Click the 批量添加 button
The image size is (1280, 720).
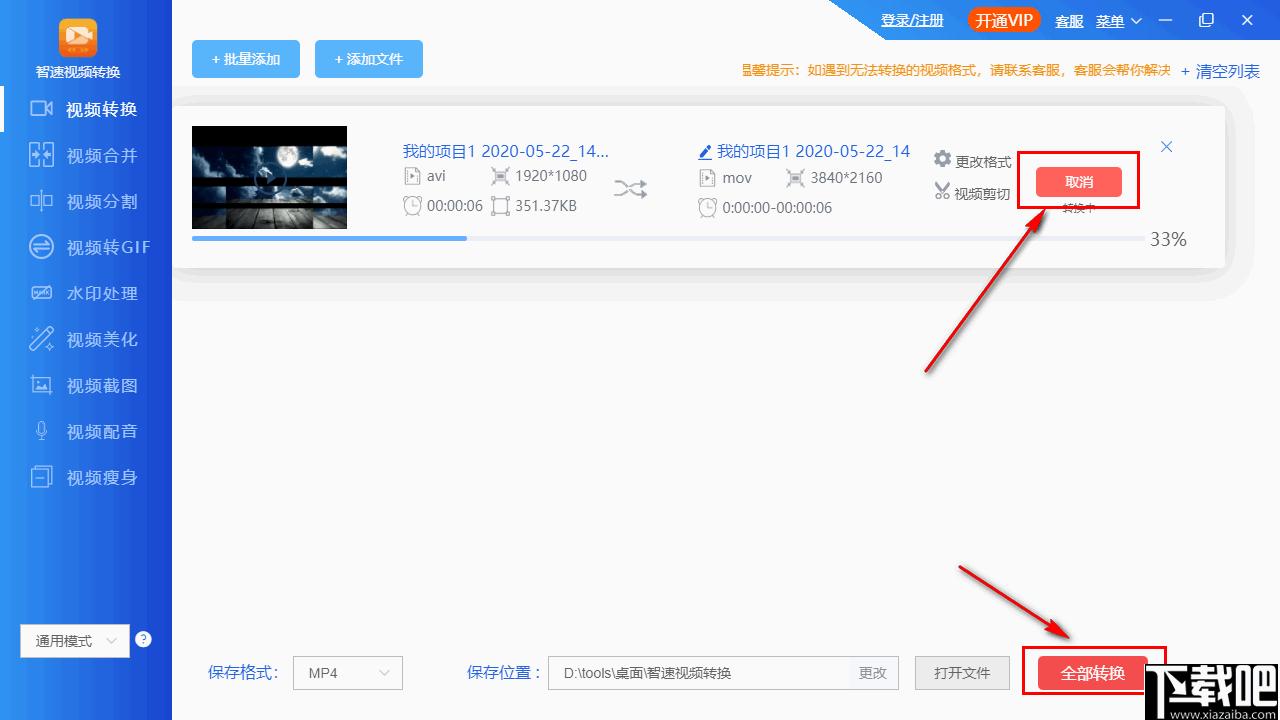[246, 59]
